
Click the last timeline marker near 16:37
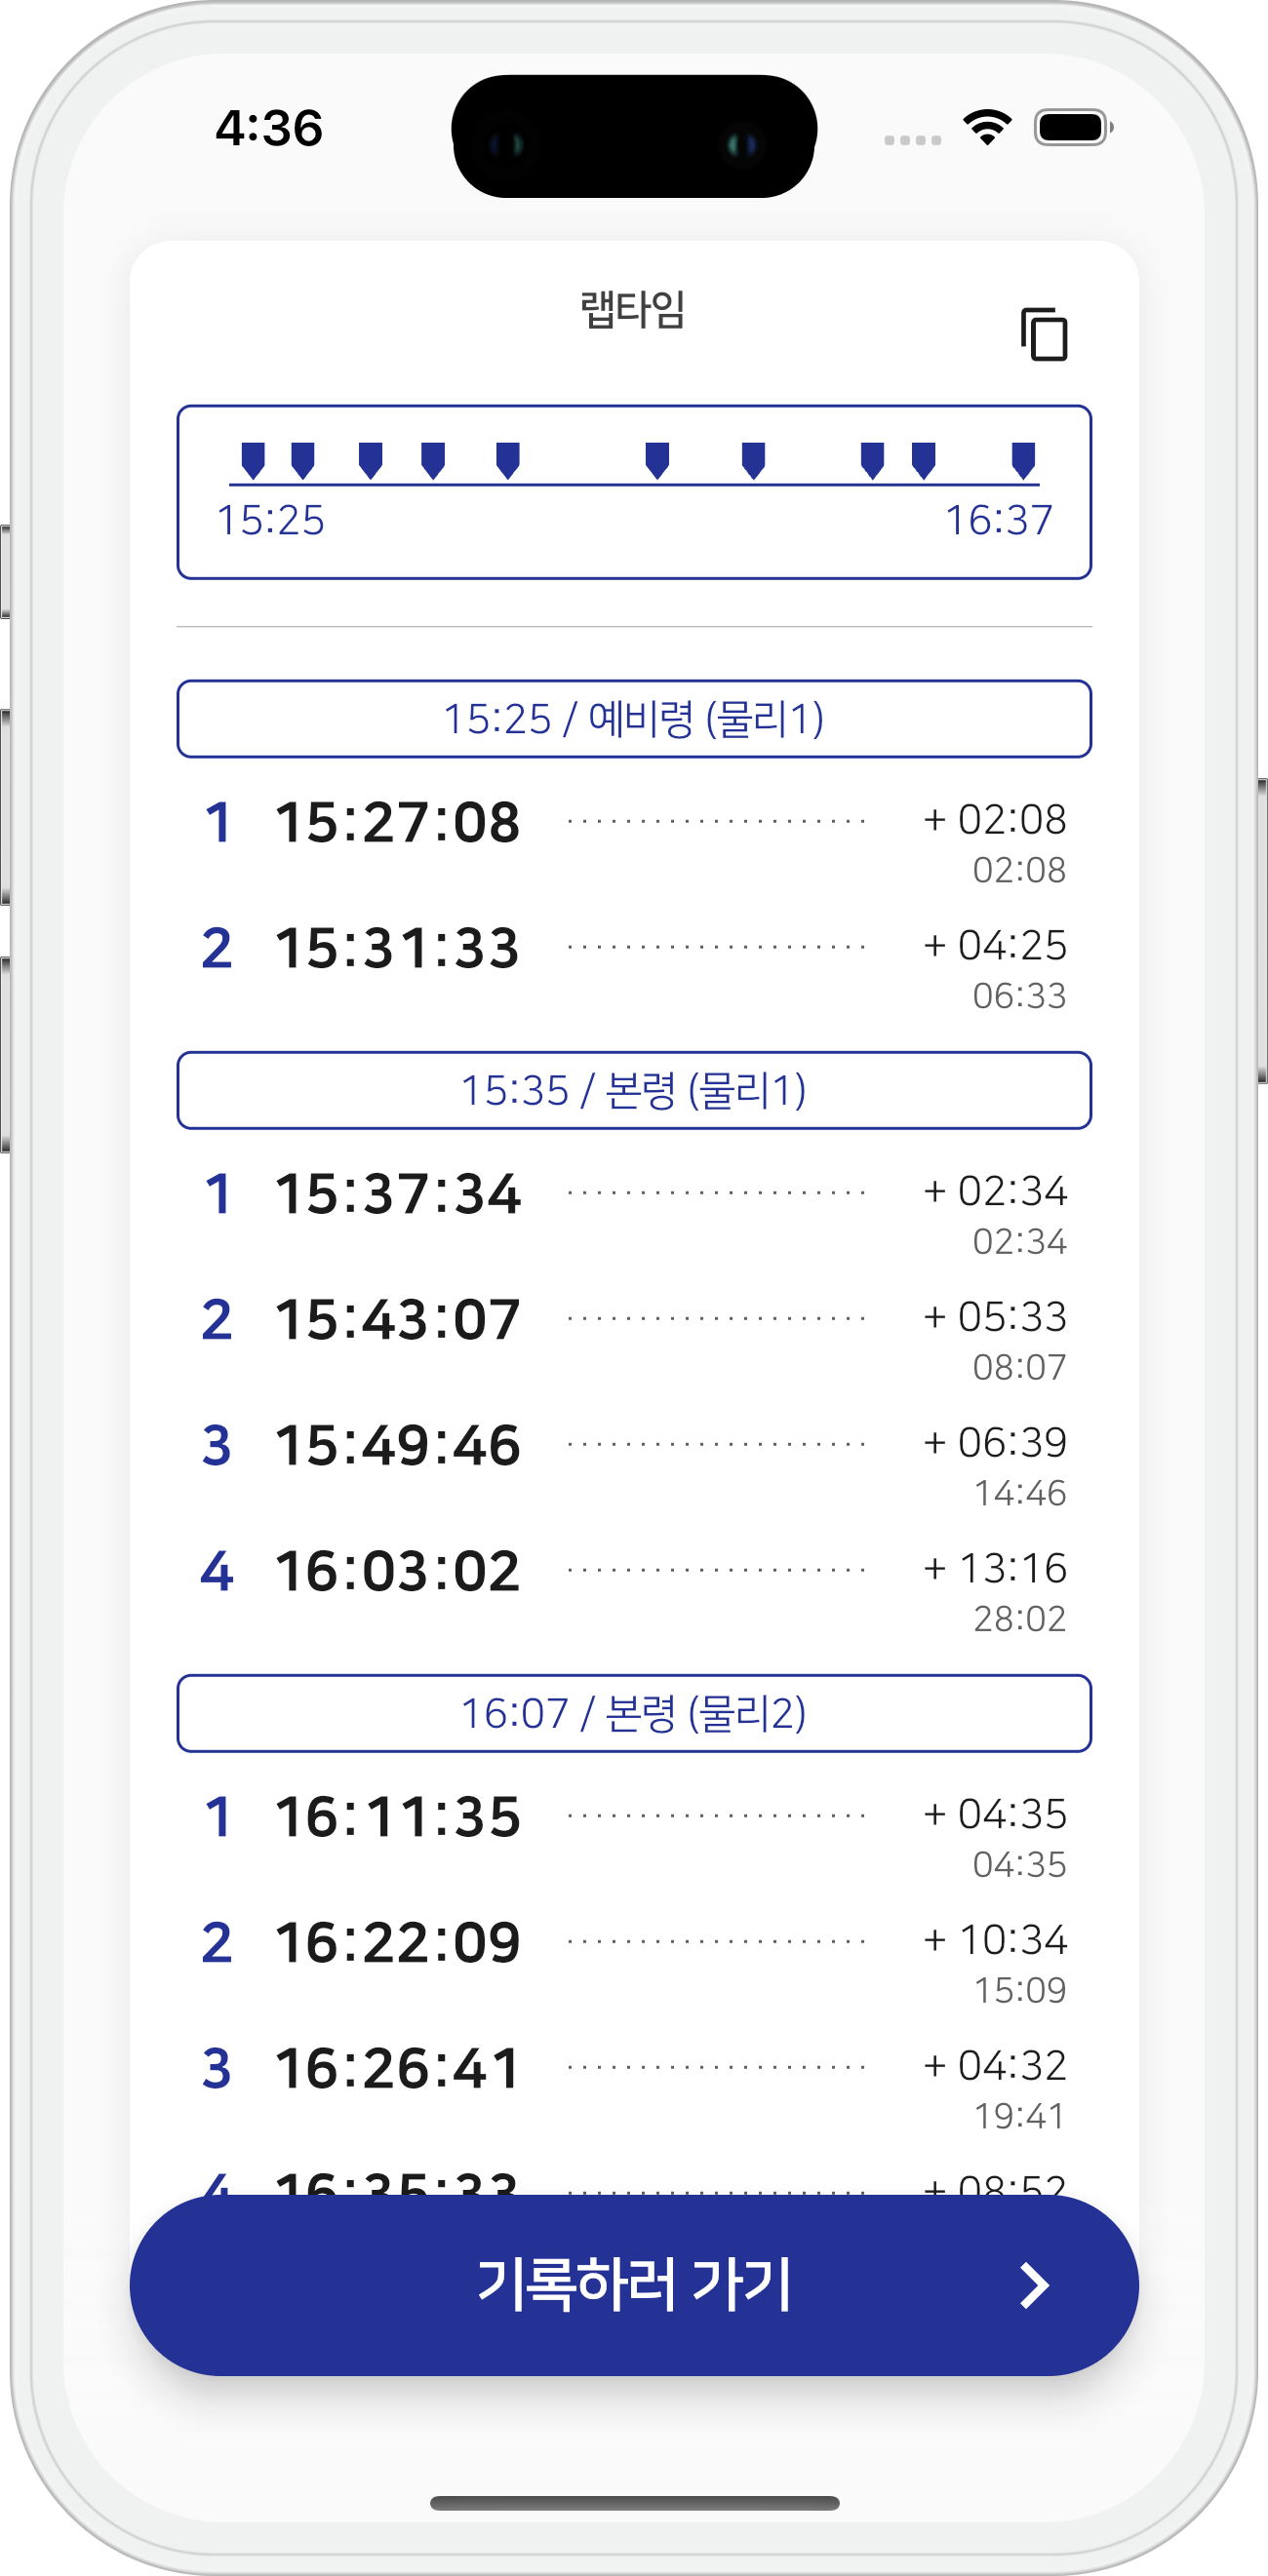click(1023, 459)
